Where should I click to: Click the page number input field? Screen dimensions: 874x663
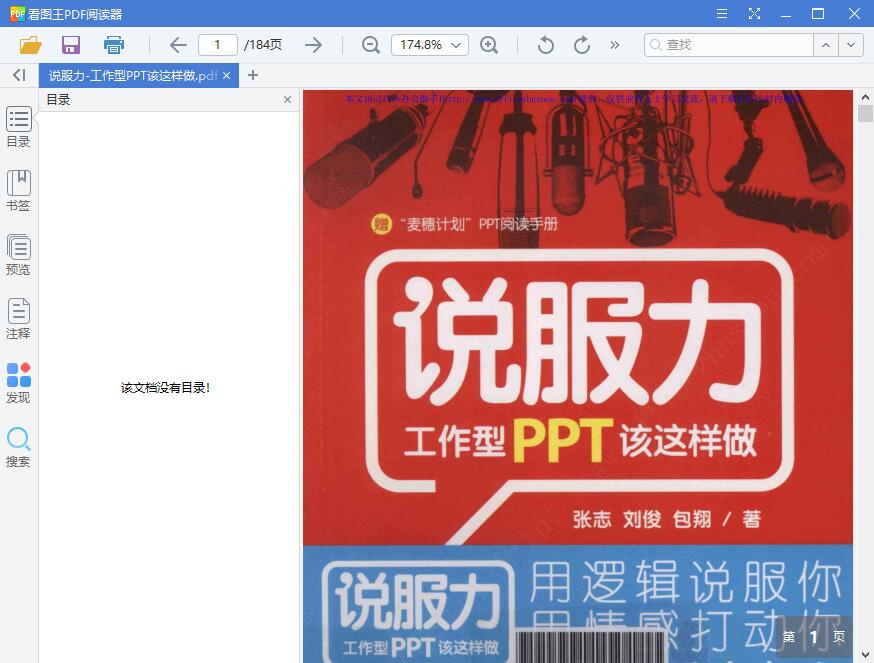(217, 45)
